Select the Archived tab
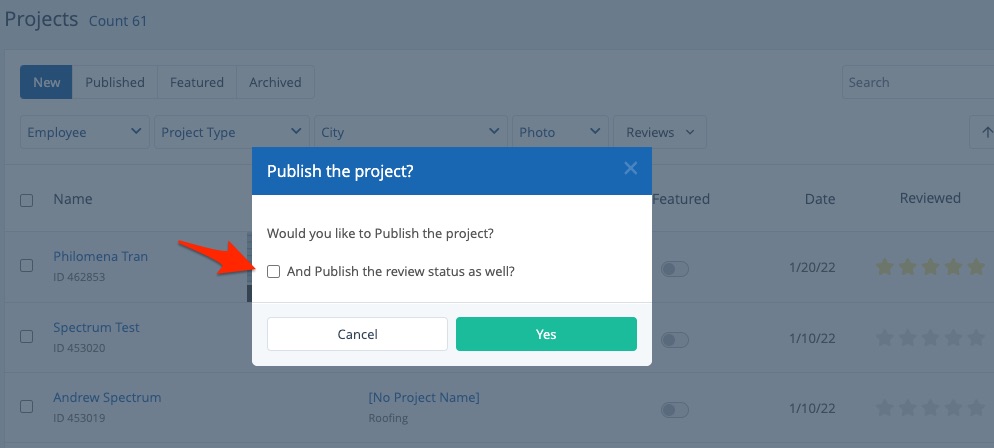 click(275, 82)
